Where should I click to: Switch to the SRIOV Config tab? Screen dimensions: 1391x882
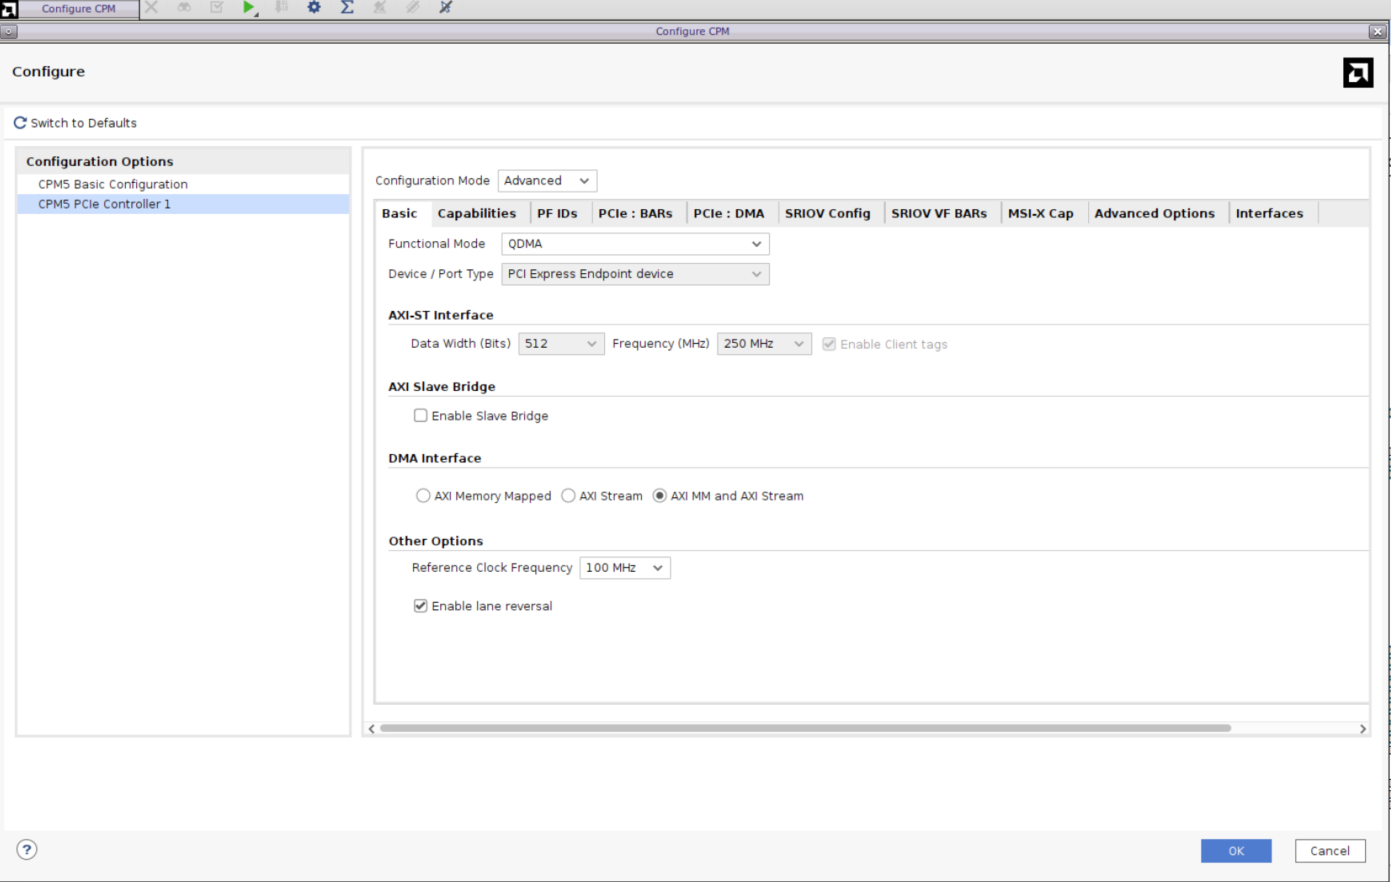(x=828, y=212)
